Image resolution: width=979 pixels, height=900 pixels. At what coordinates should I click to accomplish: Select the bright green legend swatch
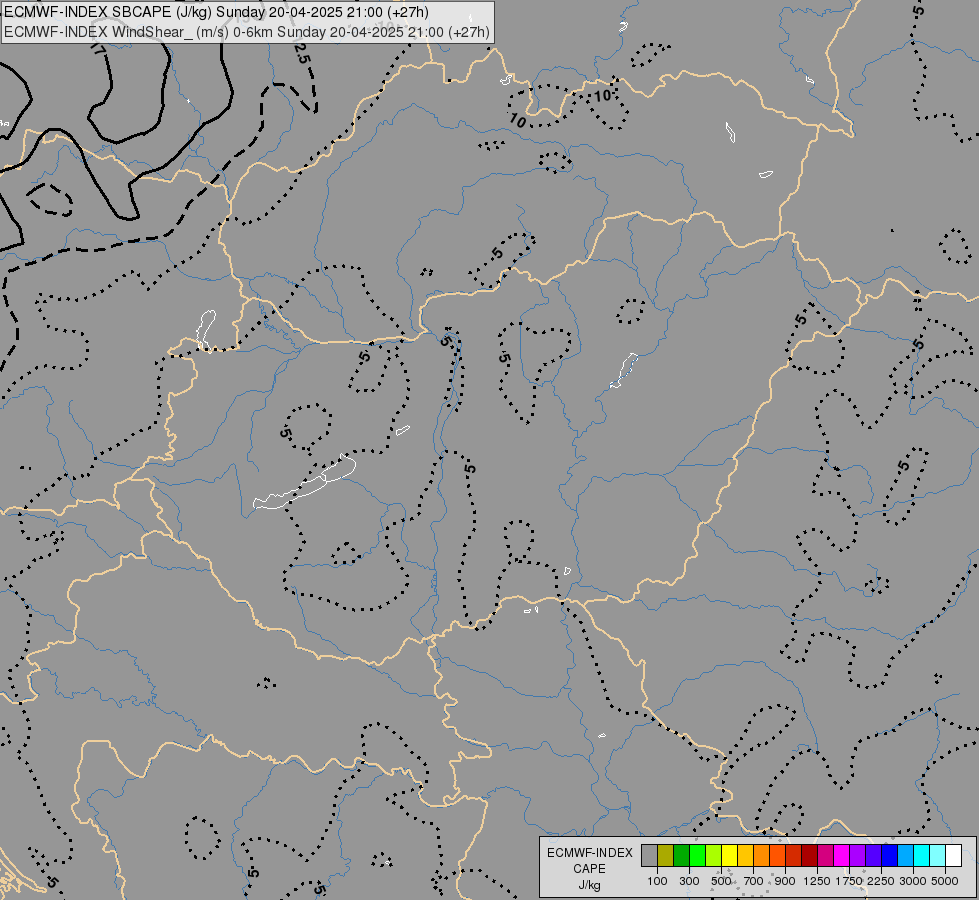click(697, 855)
